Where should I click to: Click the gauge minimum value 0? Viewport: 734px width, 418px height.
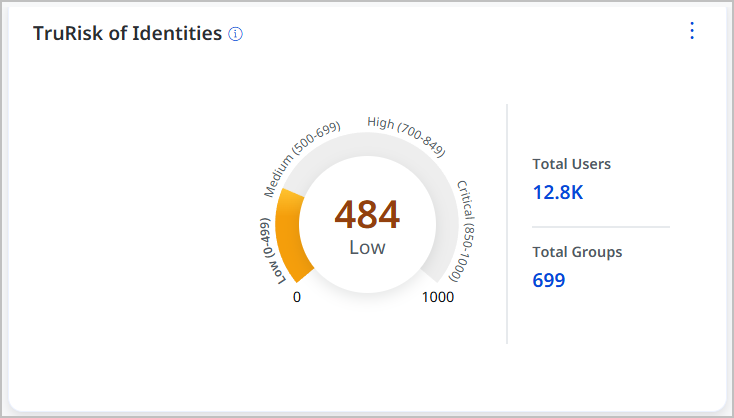click(x=297, y=297)
